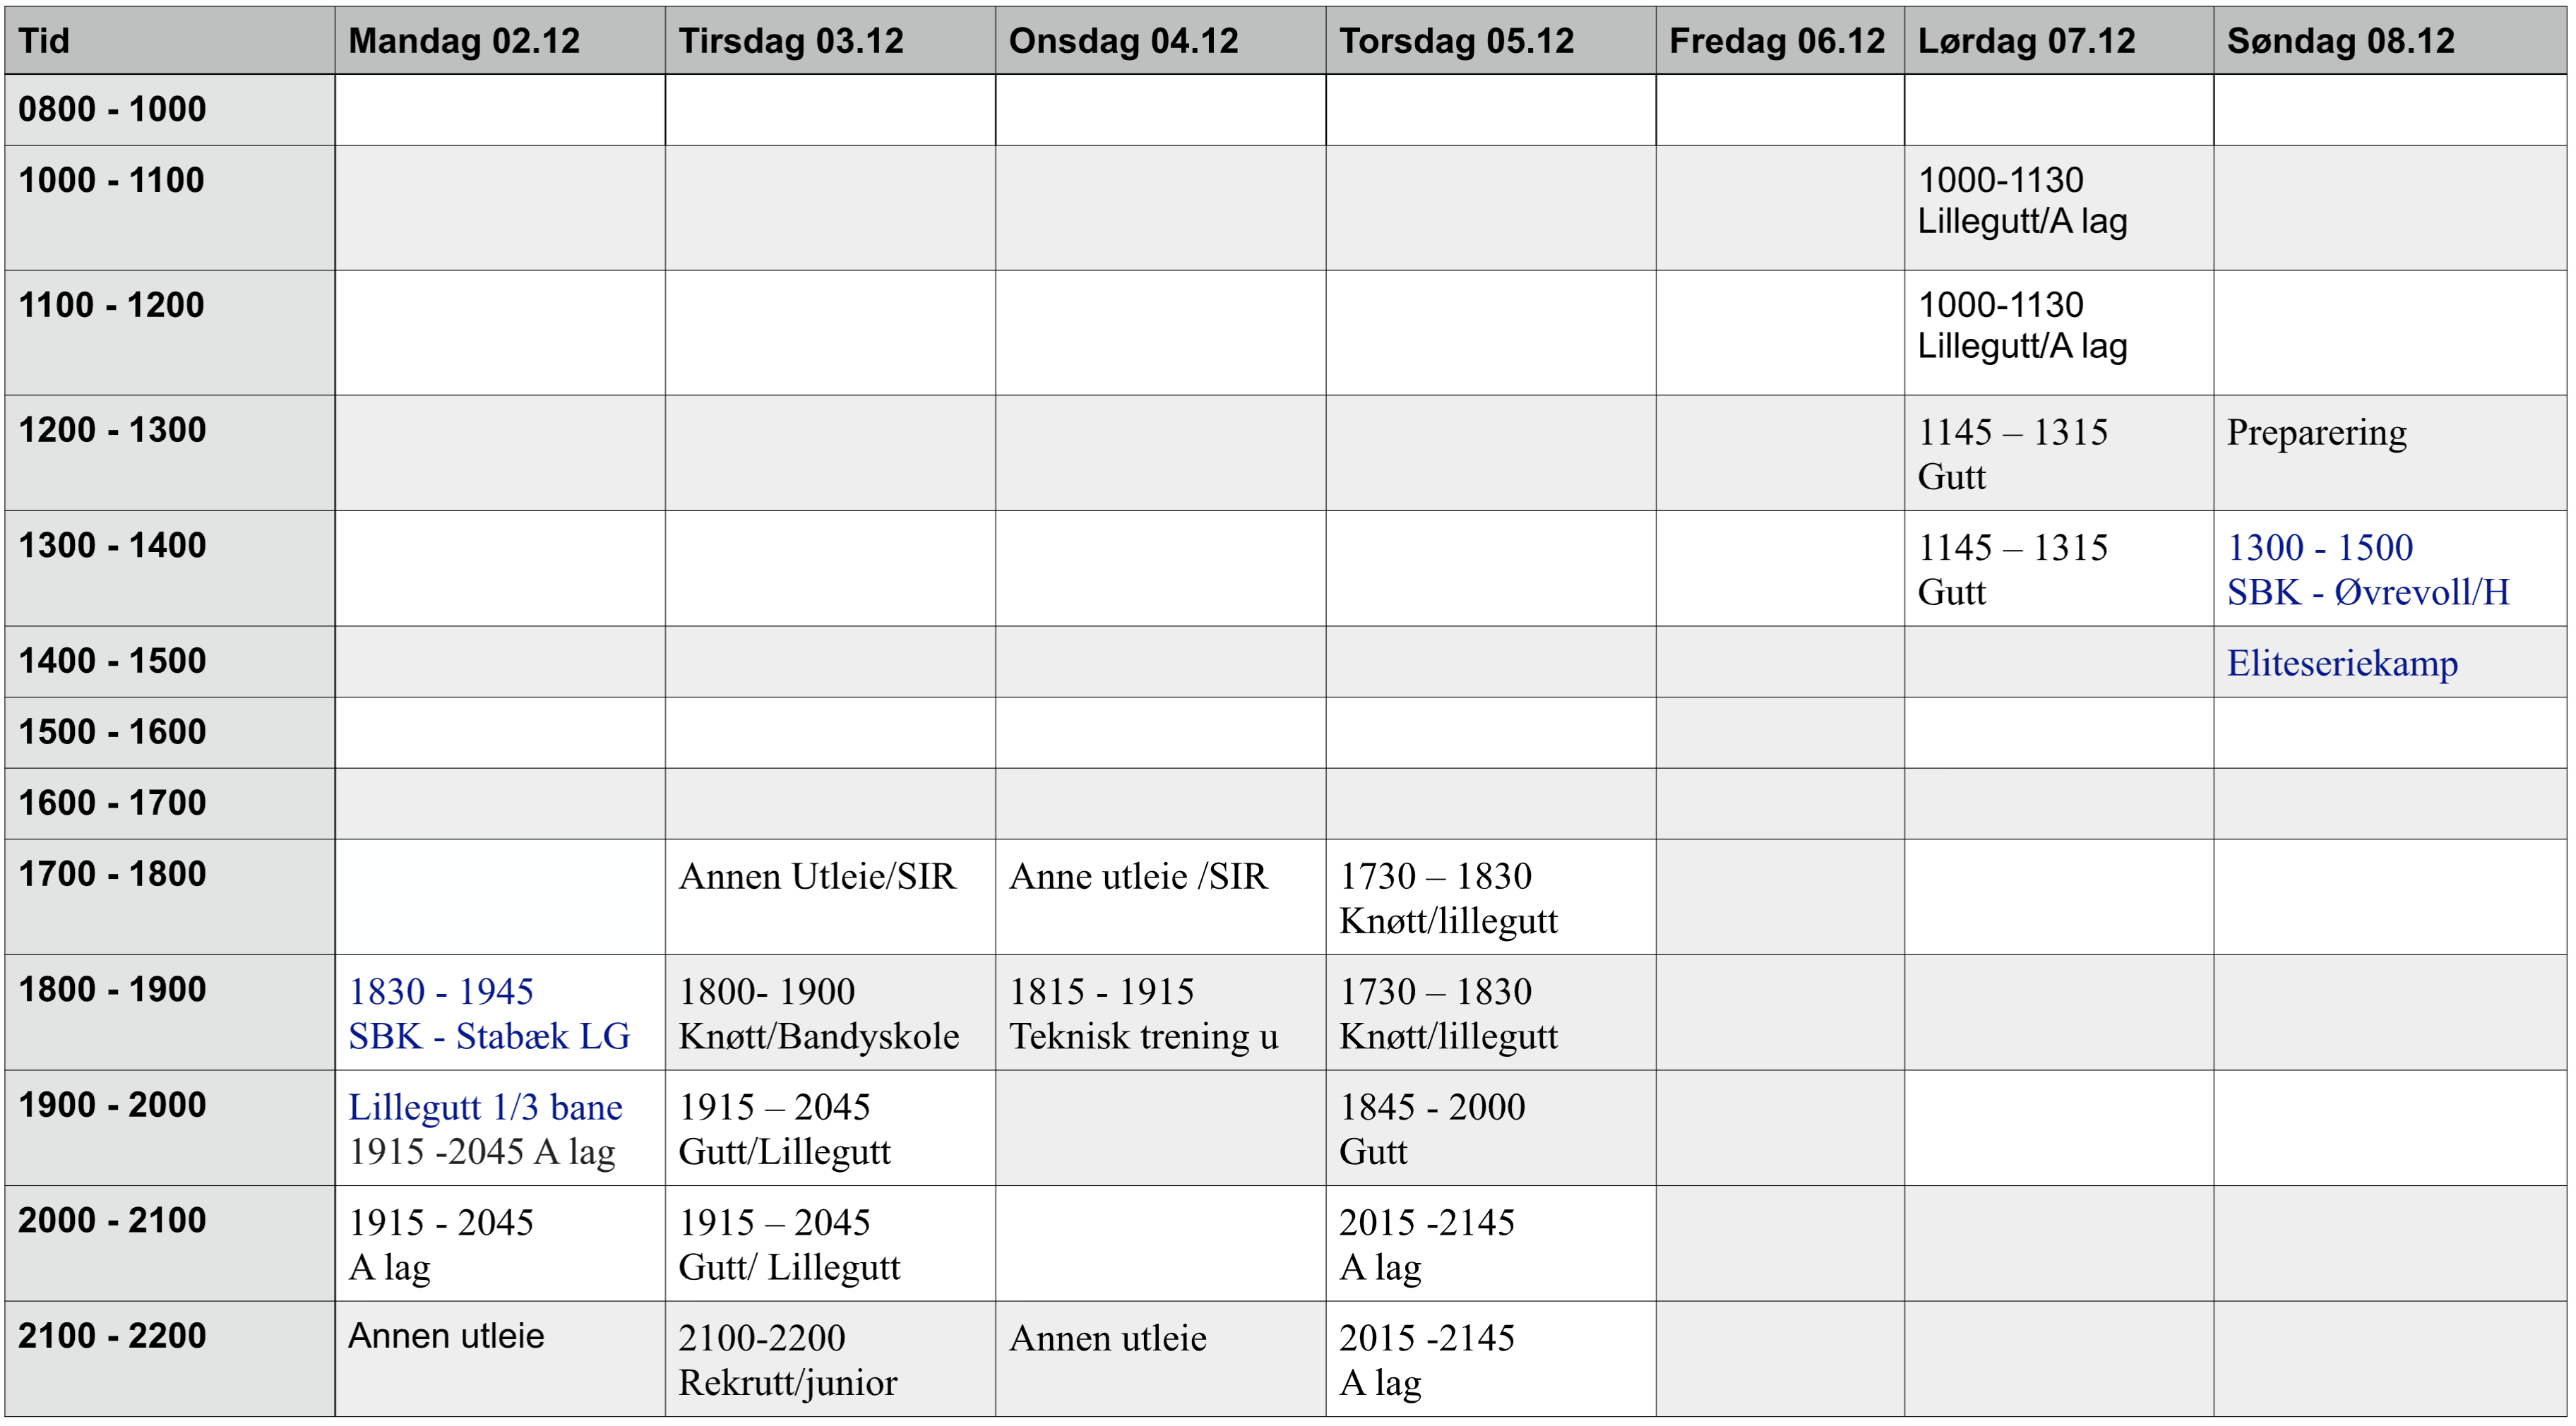
Task: Click the Onsdag 04.12 header cell
Action: [1123, 41]
